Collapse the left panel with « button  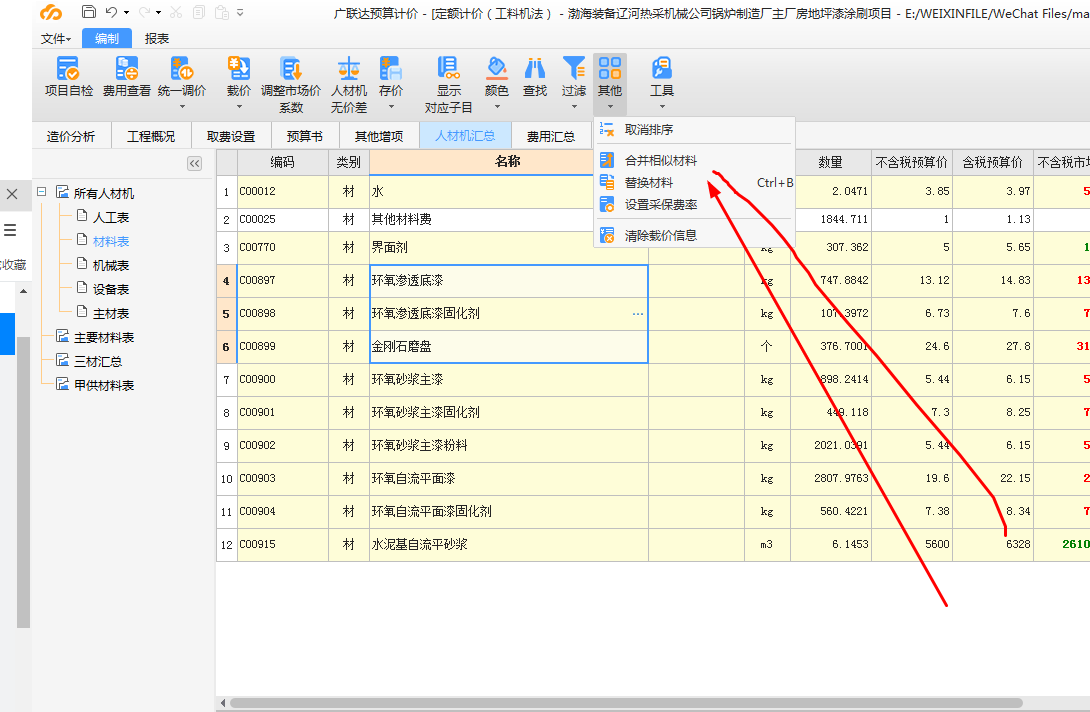coord(195,163)
